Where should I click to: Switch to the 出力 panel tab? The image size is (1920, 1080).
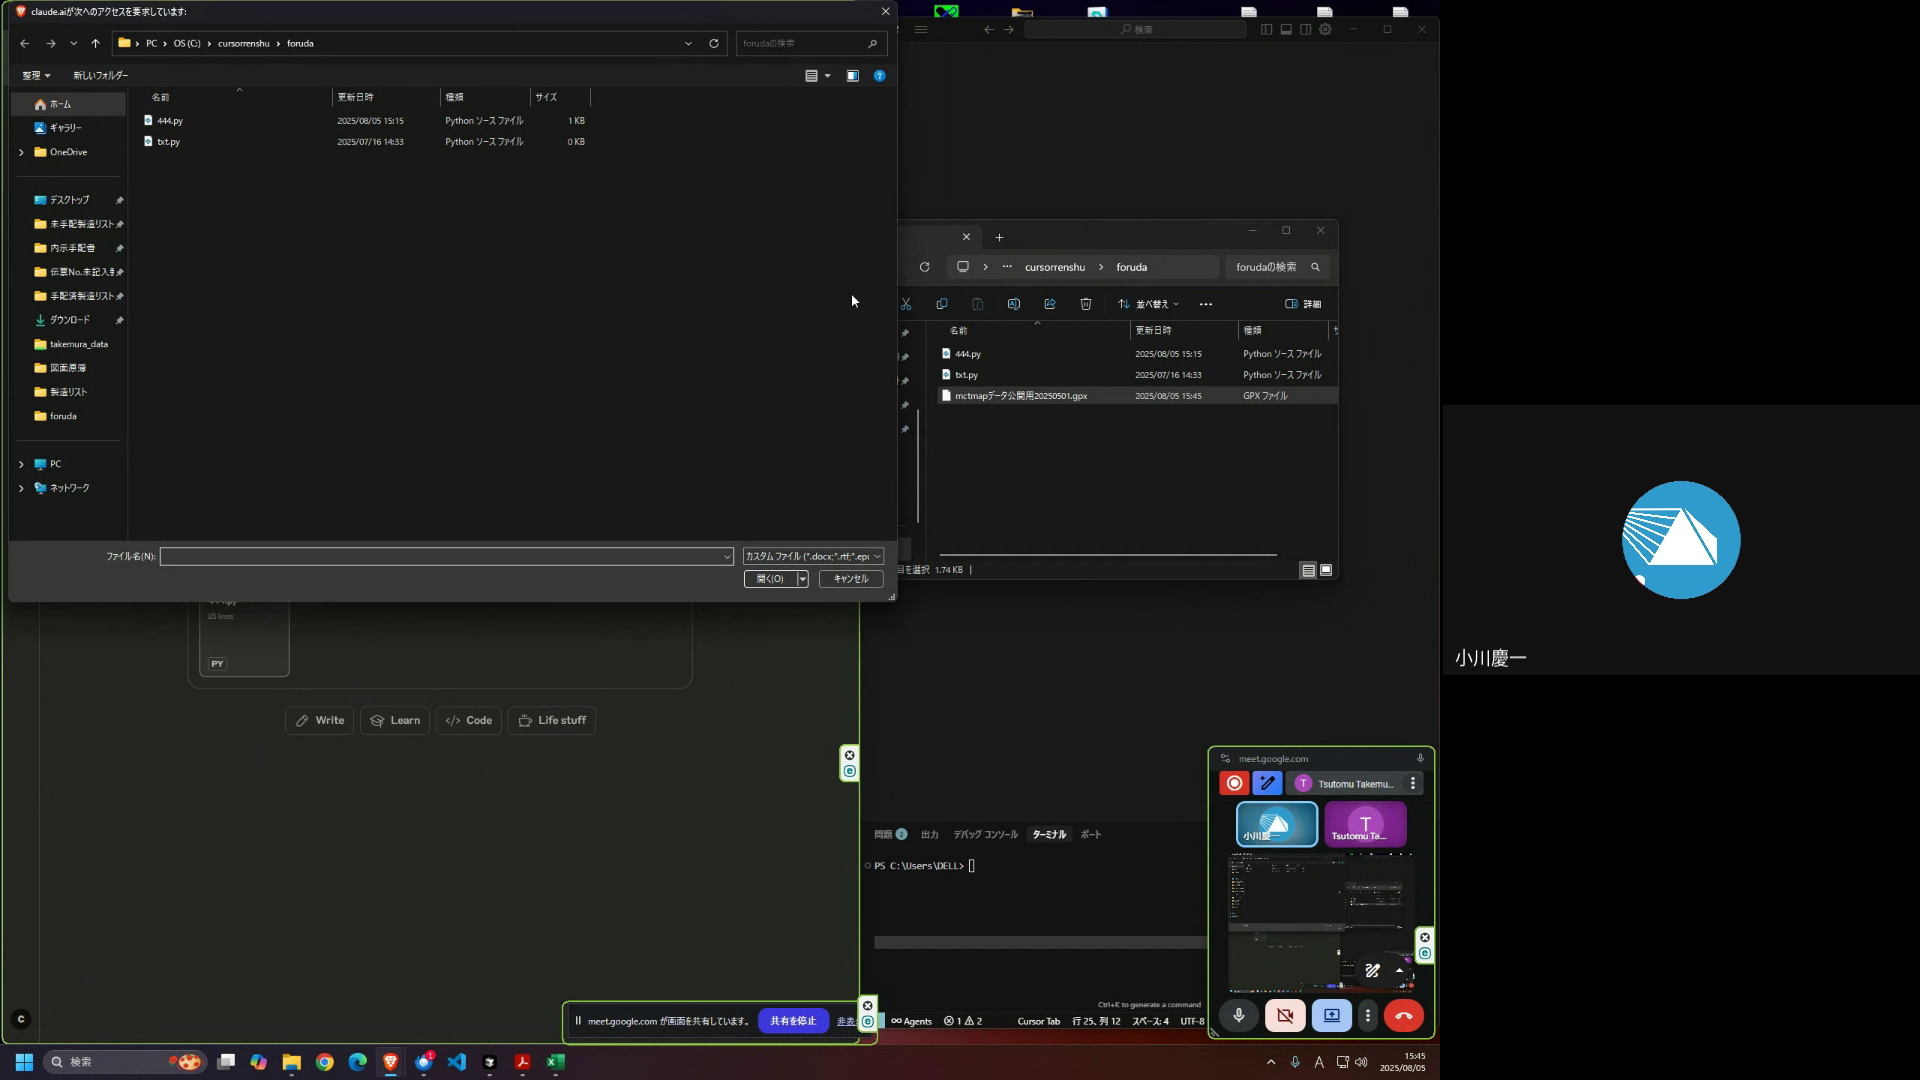click(929, 834)
